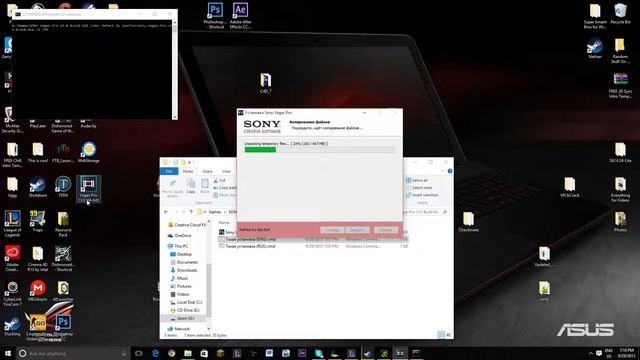Click the Copy icon in Explorer ribbon

pyautogui.click(x=191, y=186)
